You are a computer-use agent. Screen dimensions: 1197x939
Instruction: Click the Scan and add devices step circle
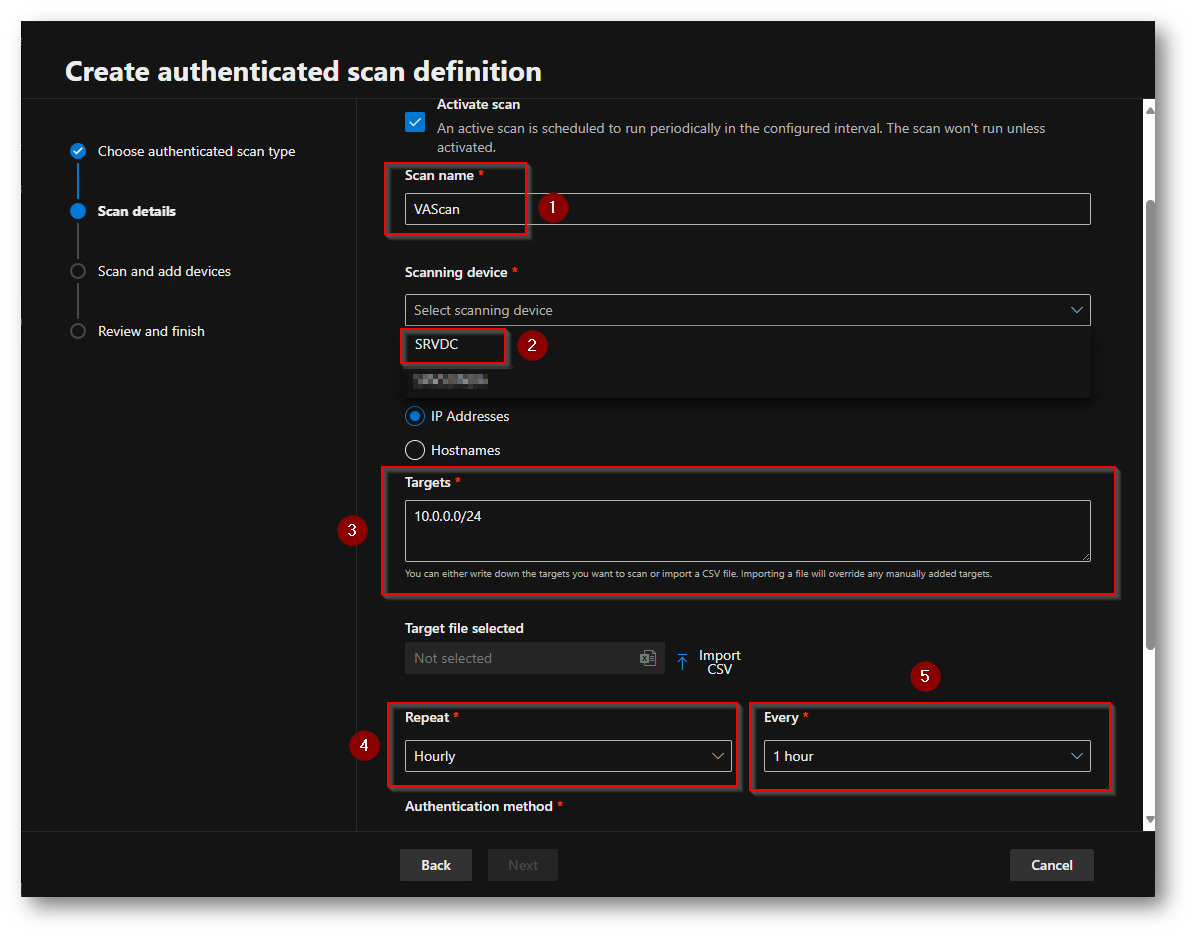coord(78,271)
